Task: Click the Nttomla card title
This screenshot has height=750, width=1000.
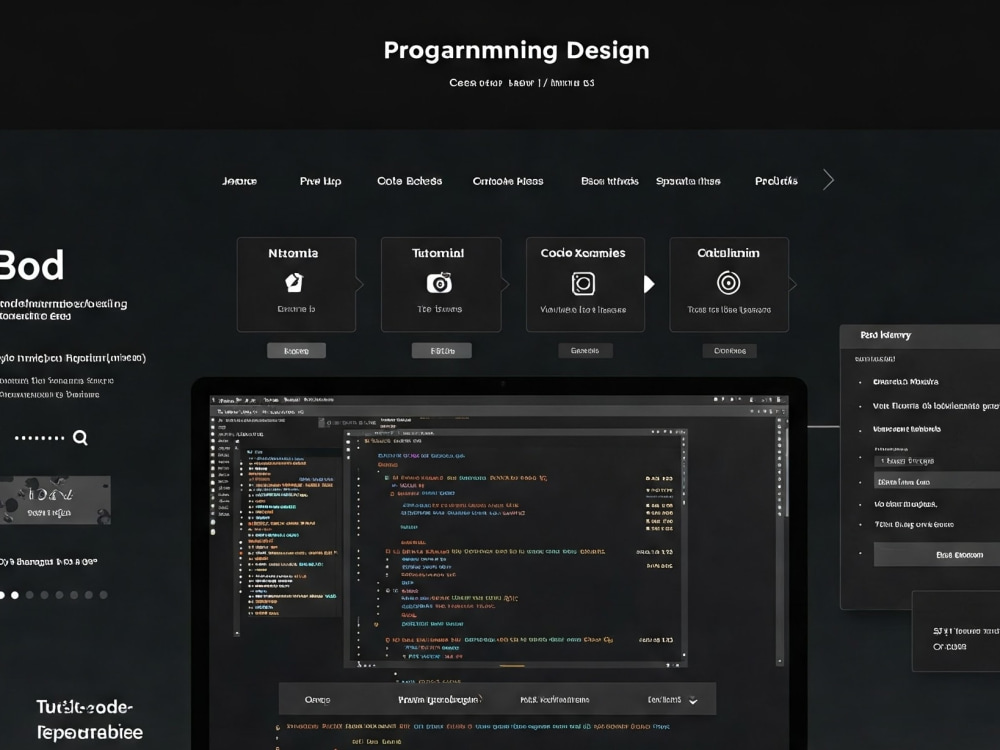Action: [x=293, y=253]
